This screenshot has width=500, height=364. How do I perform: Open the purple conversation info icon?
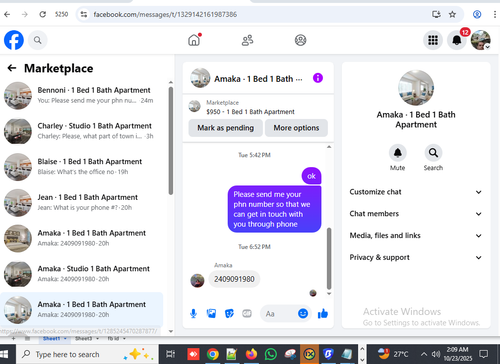pyautogui.click(x=318, y=78)
